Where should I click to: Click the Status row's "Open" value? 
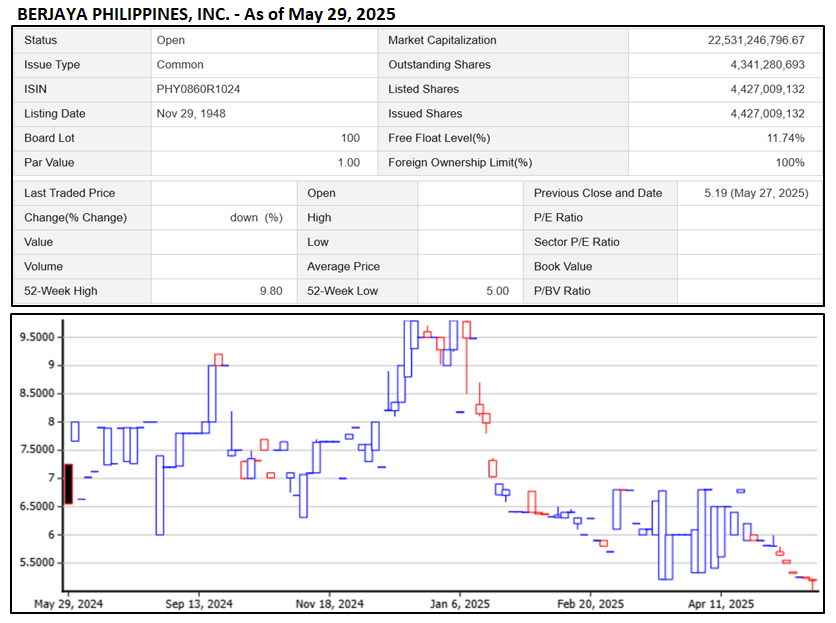coord(171,41)
